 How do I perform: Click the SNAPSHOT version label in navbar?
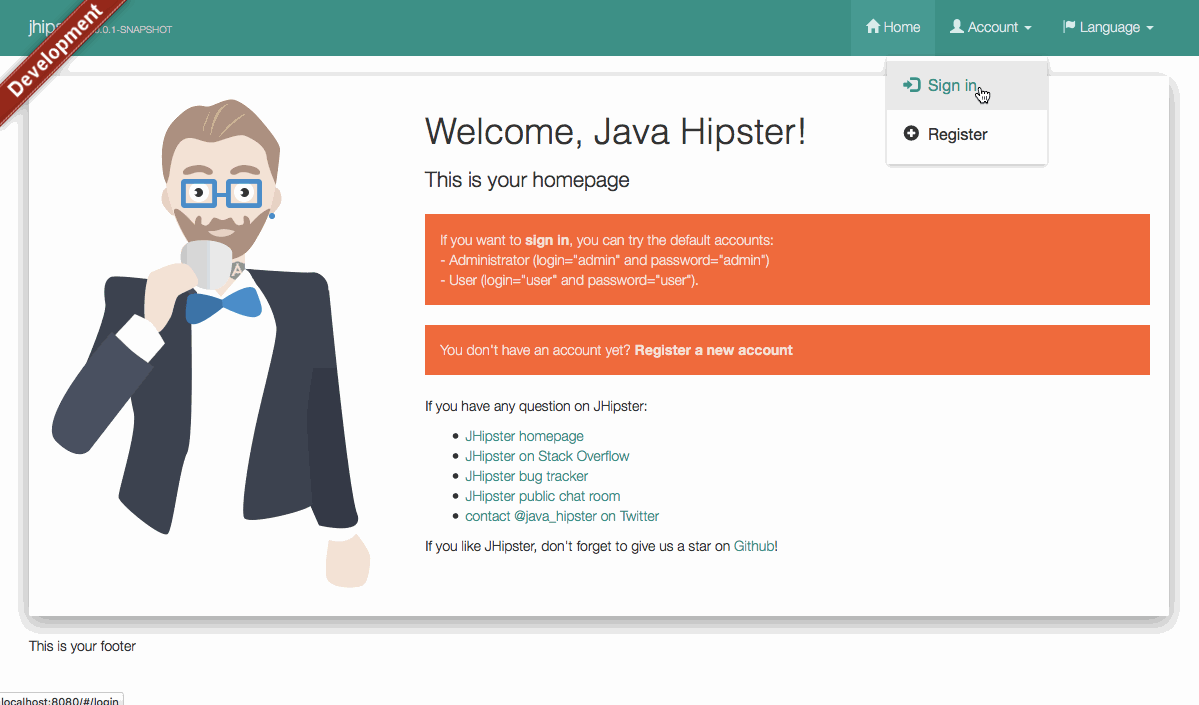(x=134, y=30)
